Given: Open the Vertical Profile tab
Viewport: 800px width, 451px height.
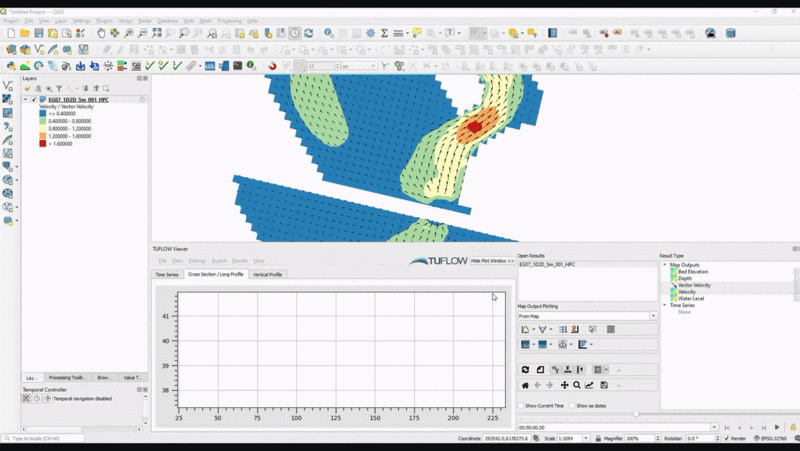Looking at the screenshot, I should click(267, 274).
